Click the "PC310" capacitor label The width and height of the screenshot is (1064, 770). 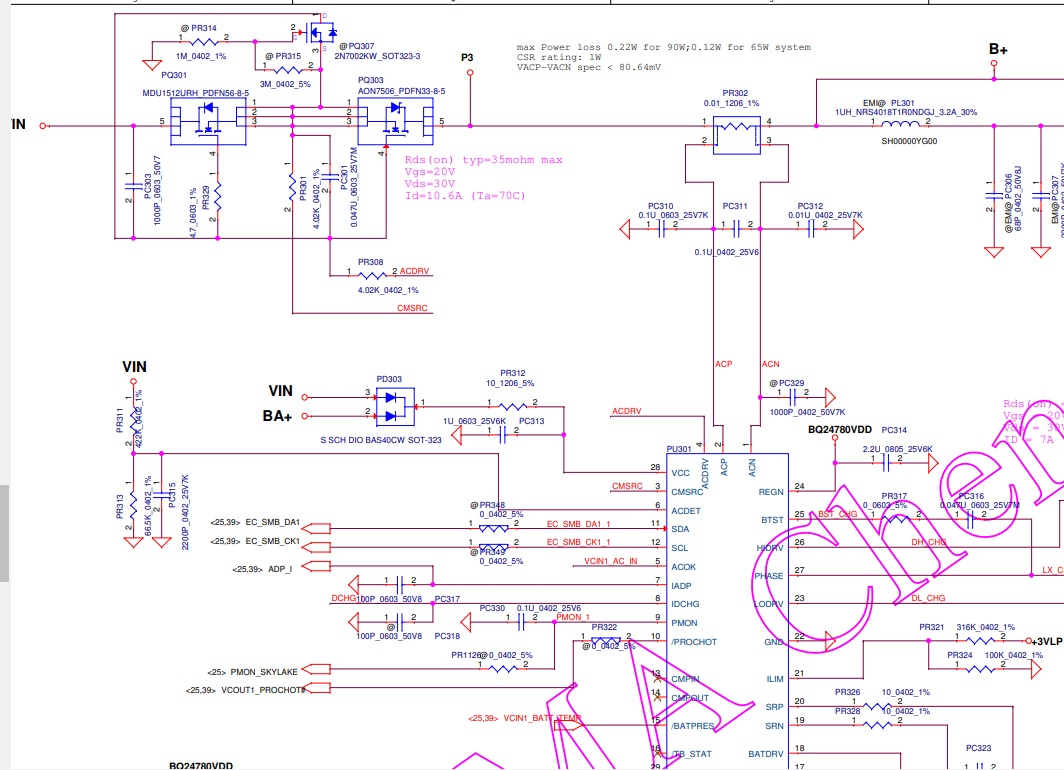pyautogui.click(x=660, y=206)
